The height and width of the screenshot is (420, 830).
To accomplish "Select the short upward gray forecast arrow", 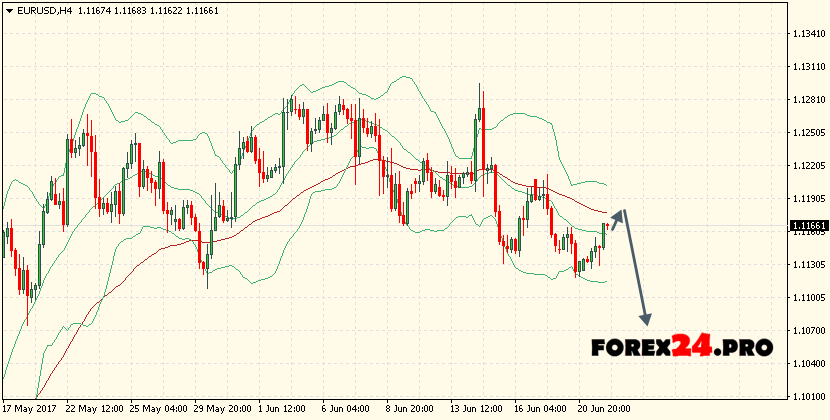I will coord(617,218).
